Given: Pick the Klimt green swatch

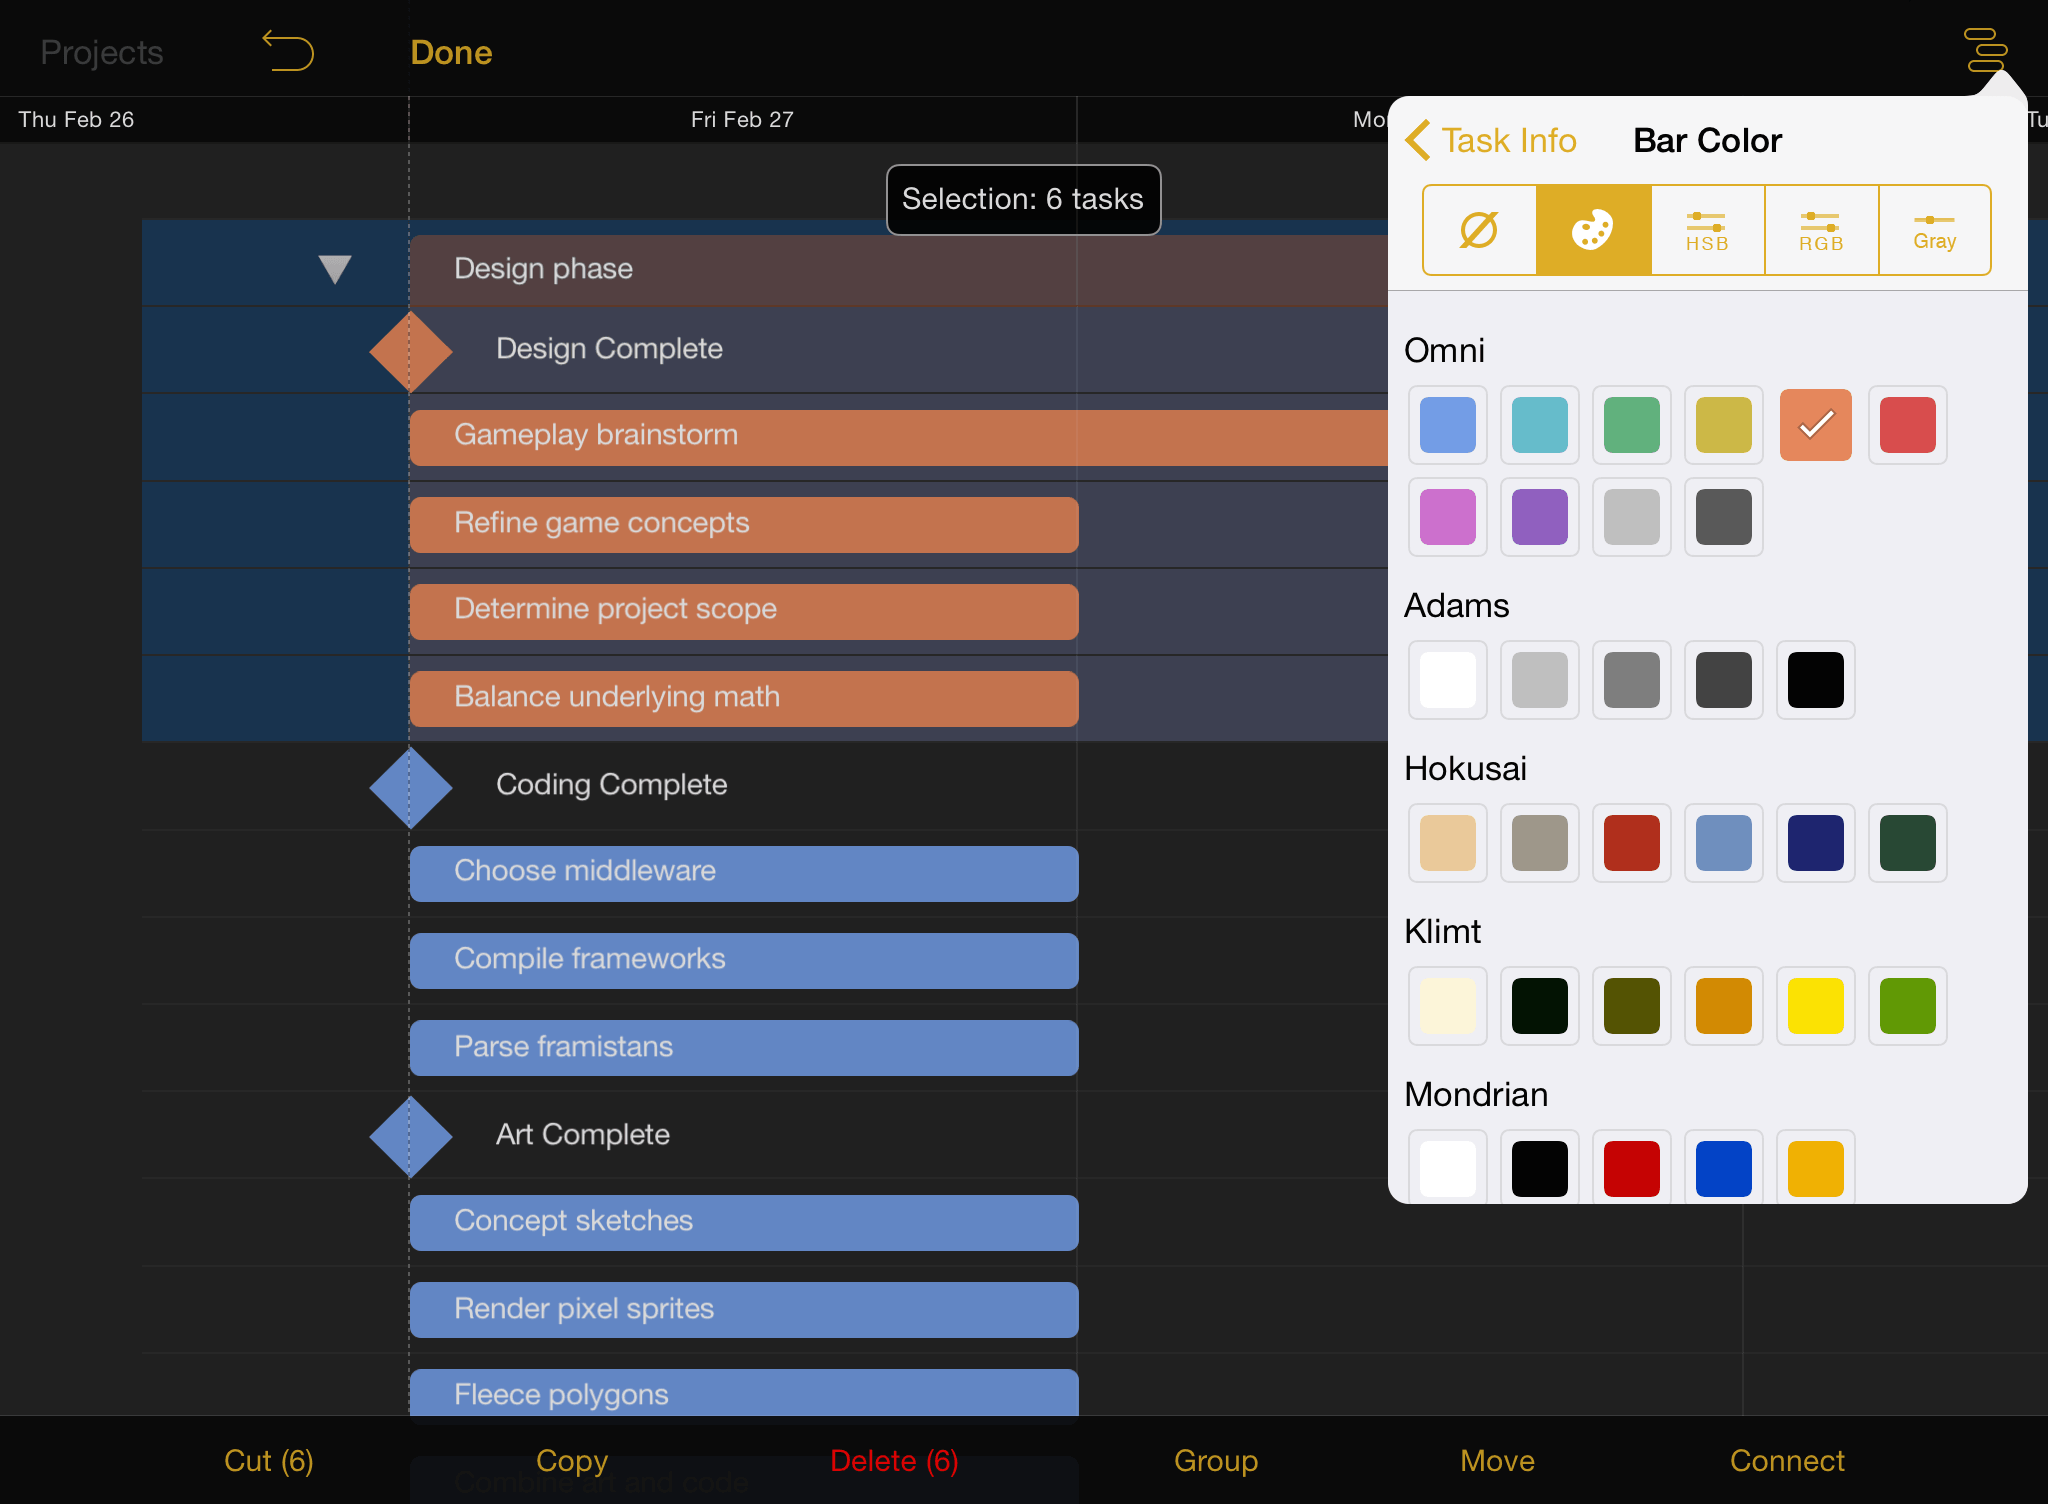Looking at the screenshot, I should click(1908, 1006).
